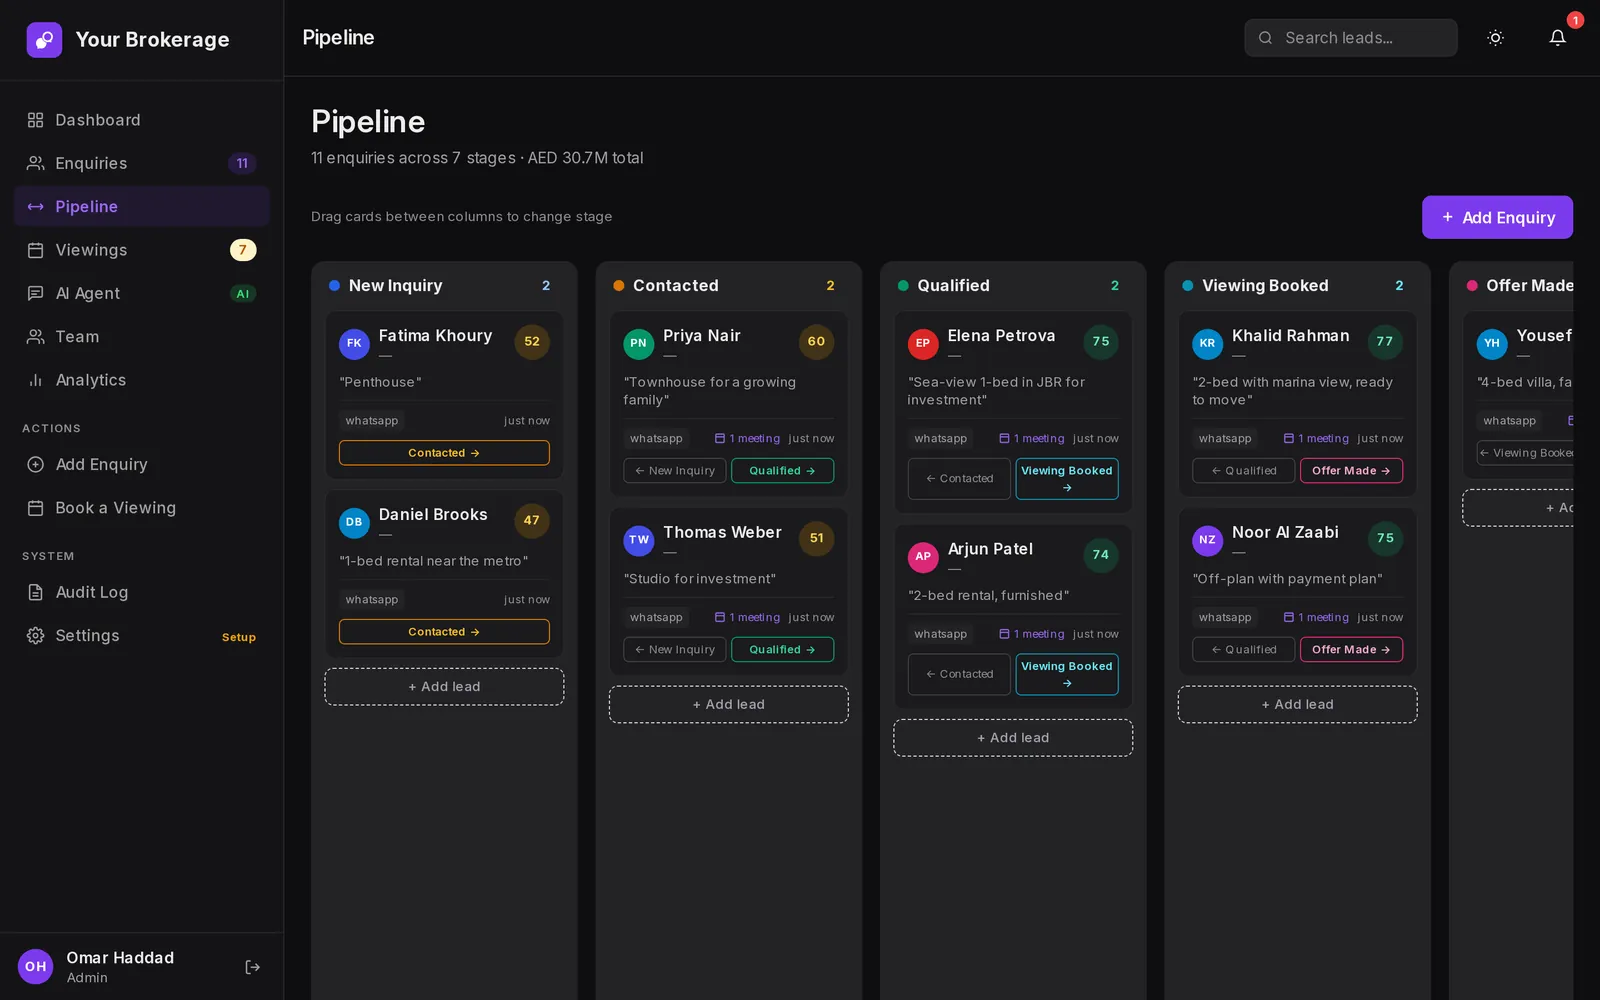Open the AI Agent page
Image resolution: width=1600 pixels, height=1000 pixels.
(x=142, y=293)
